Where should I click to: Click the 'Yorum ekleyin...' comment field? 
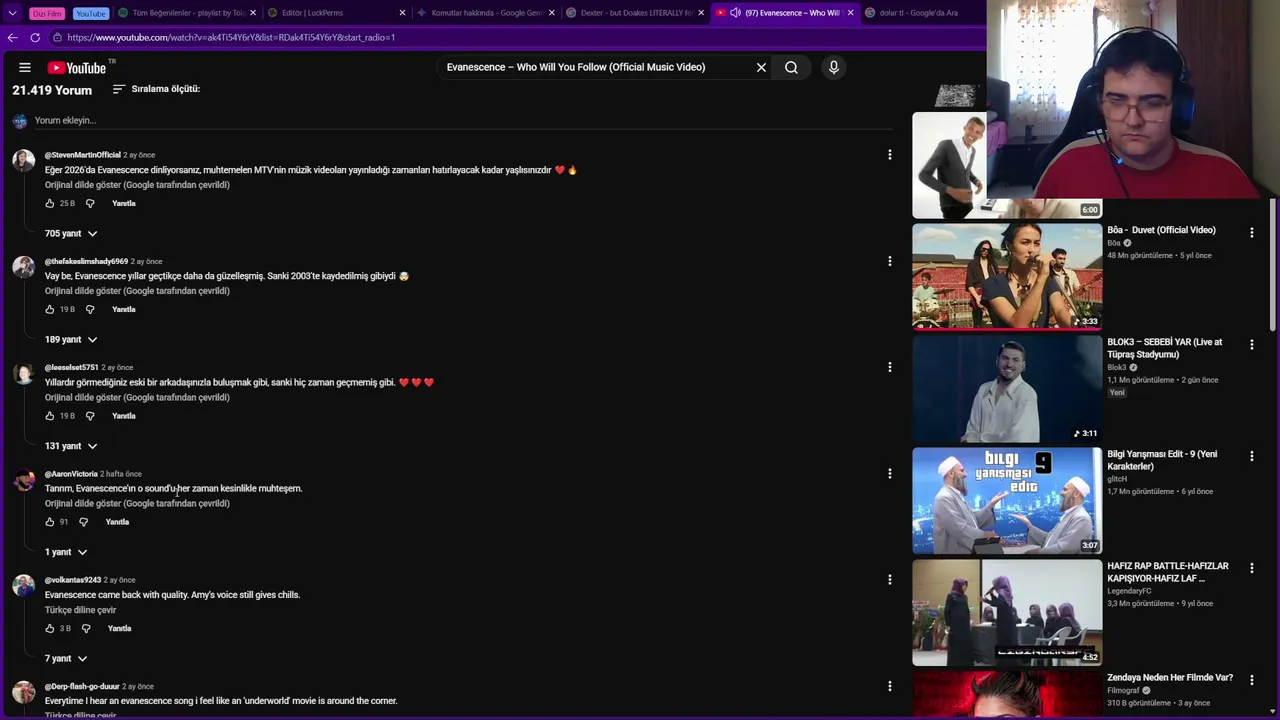pyautogui.click(x=465, y=120)
